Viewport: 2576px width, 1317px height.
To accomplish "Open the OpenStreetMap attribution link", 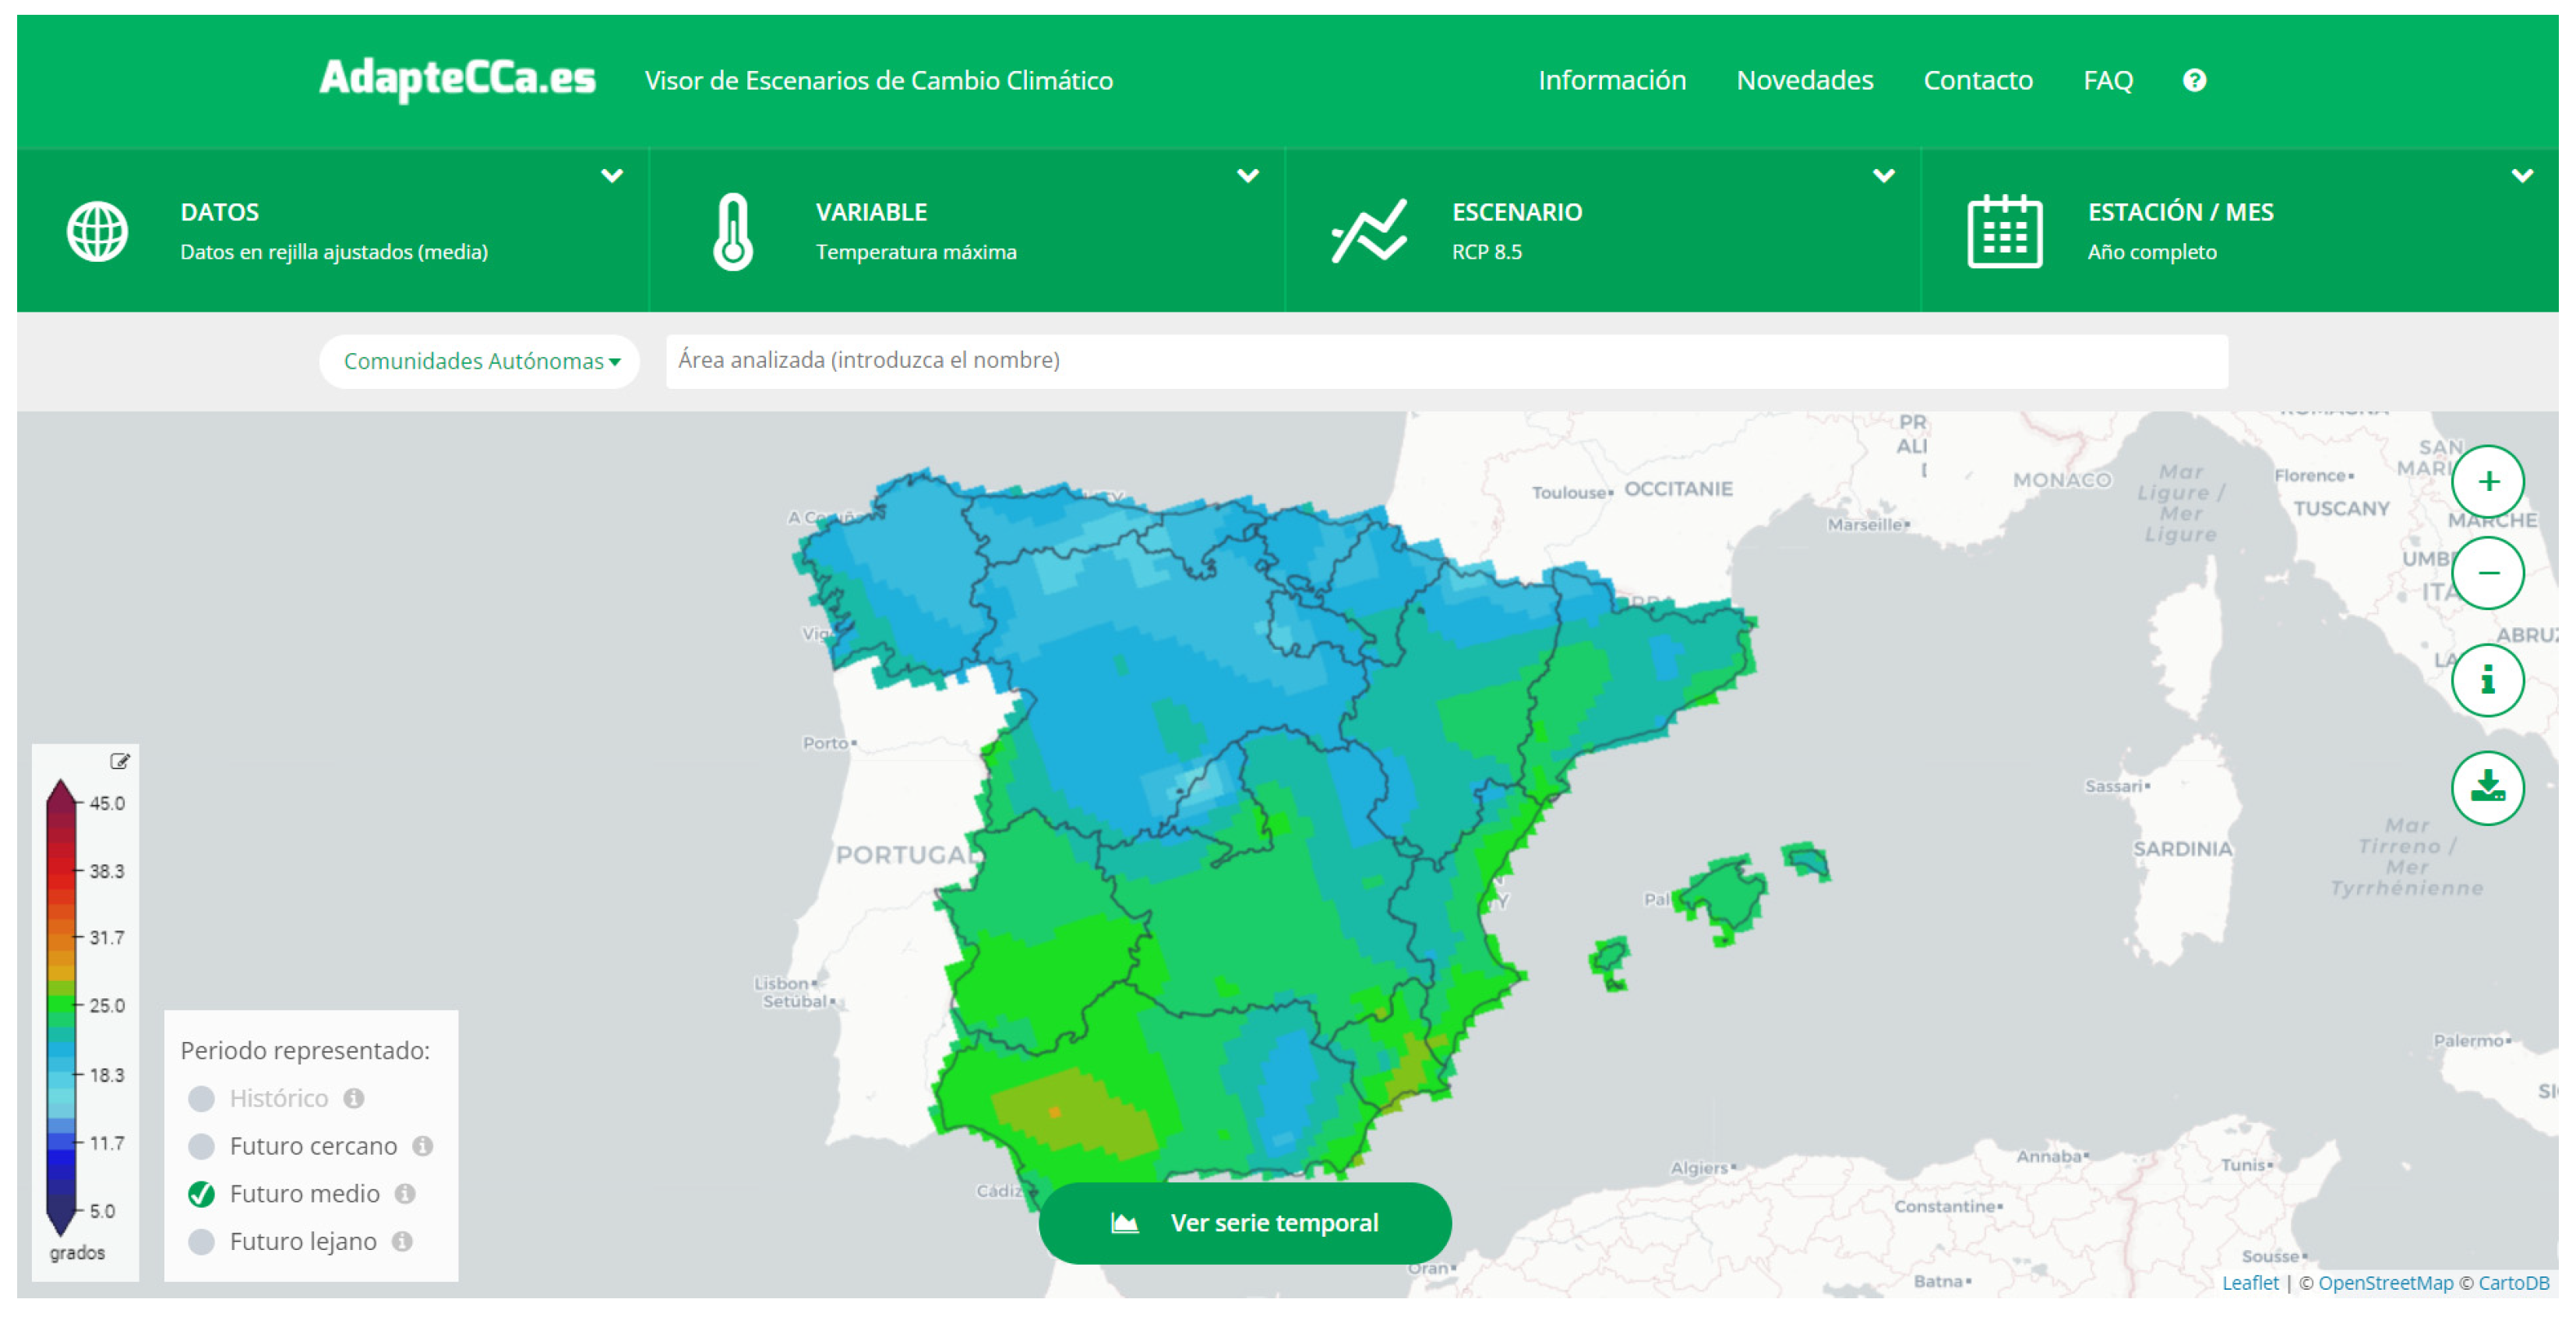I will (2385, 1283).
